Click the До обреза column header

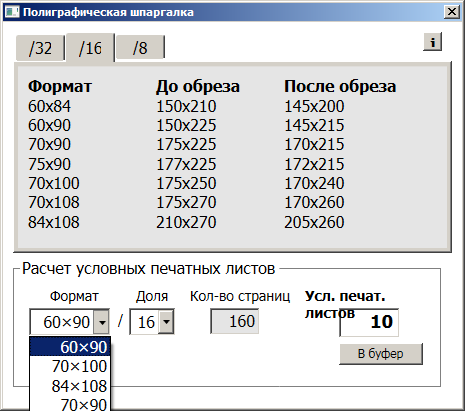click(x=198, y=86)
